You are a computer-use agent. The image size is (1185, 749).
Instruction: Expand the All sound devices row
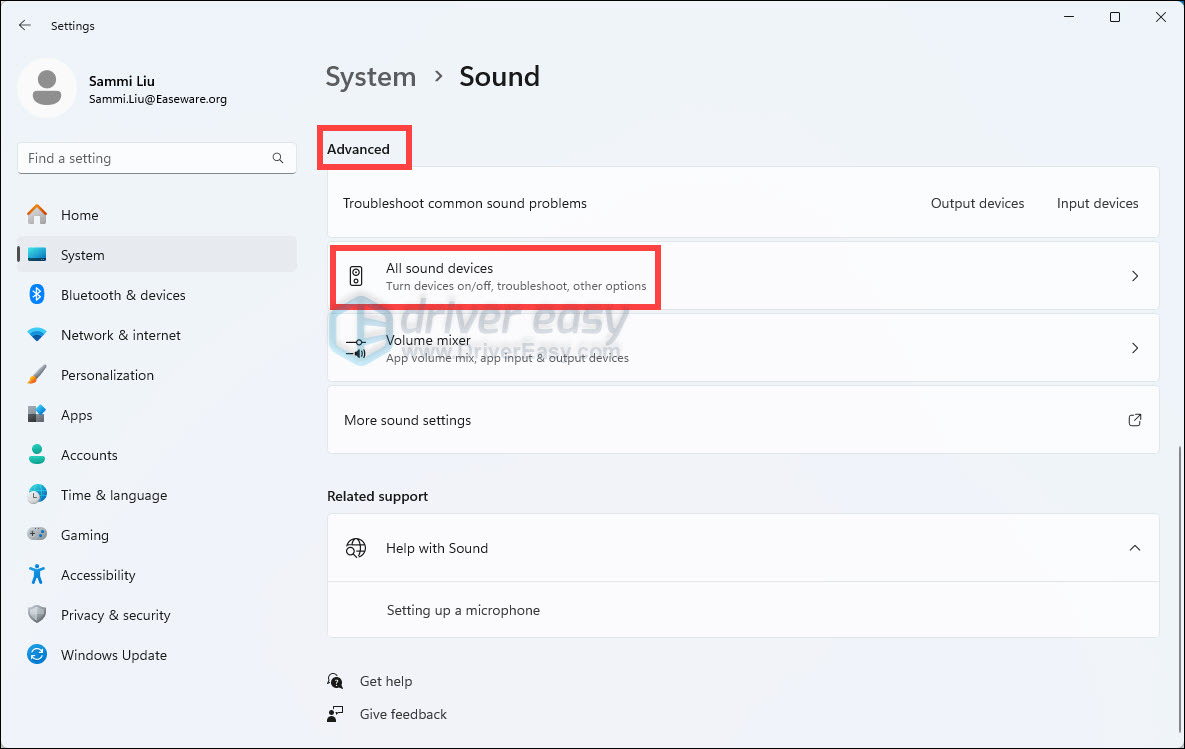(x=1134, y=275)
